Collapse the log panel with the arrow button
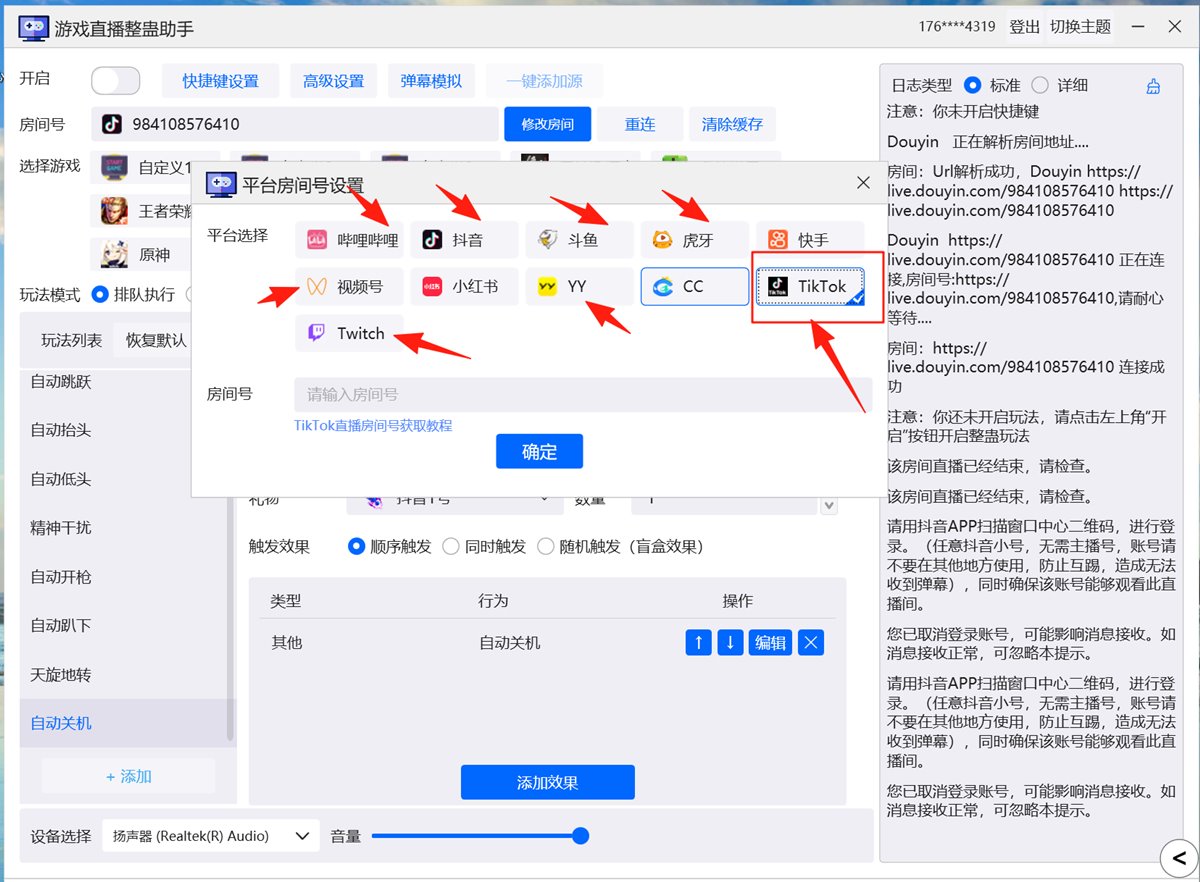1200x882 pixels. 1179,858
